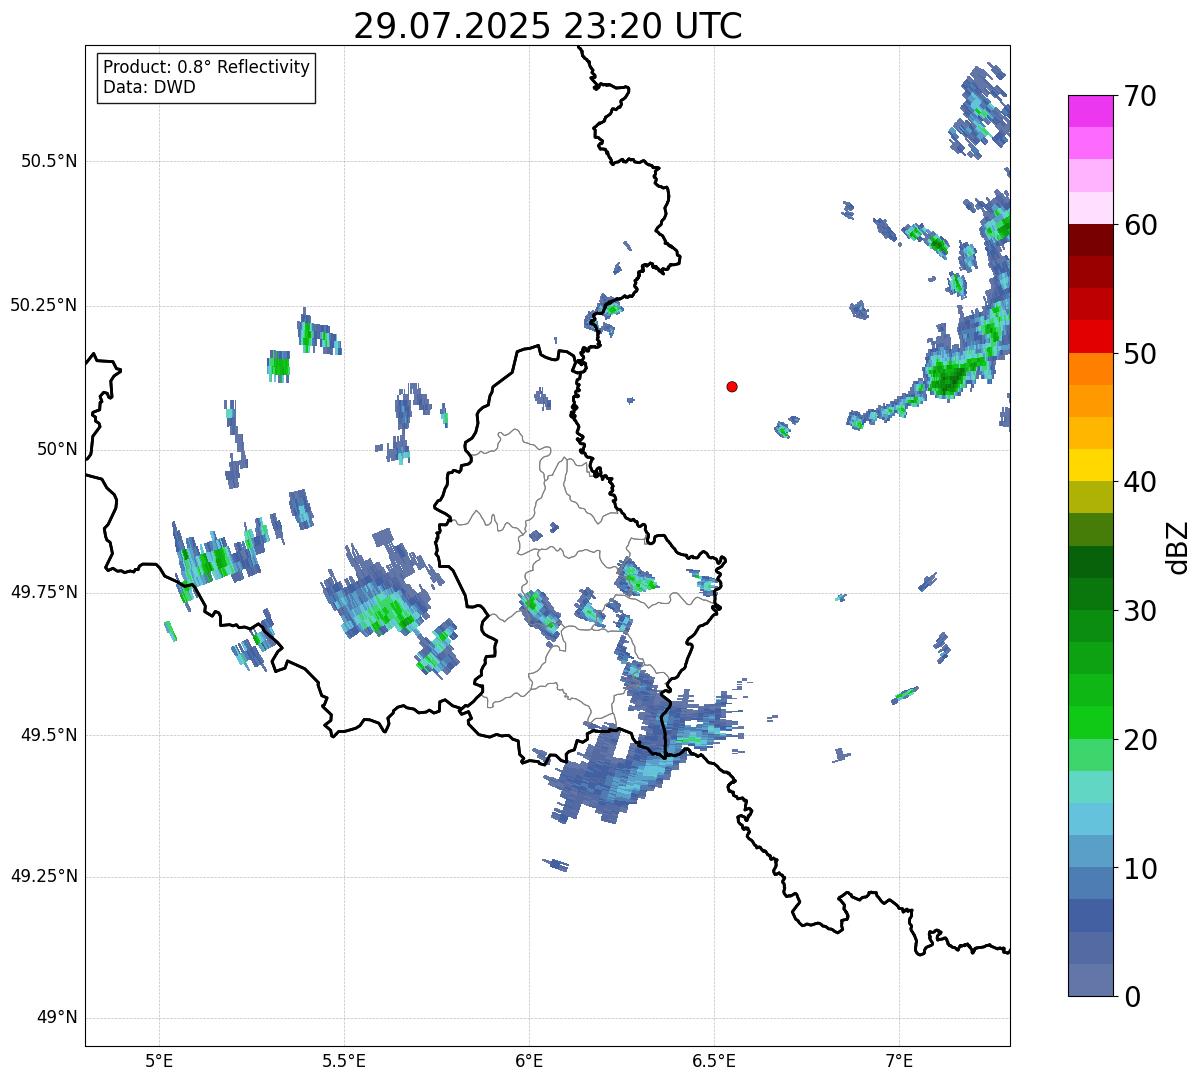The height and width of the screenshot is (1081, 1202).
Task: Click the palest pink swatch just above 60 dBZ
Action: 1091,208
